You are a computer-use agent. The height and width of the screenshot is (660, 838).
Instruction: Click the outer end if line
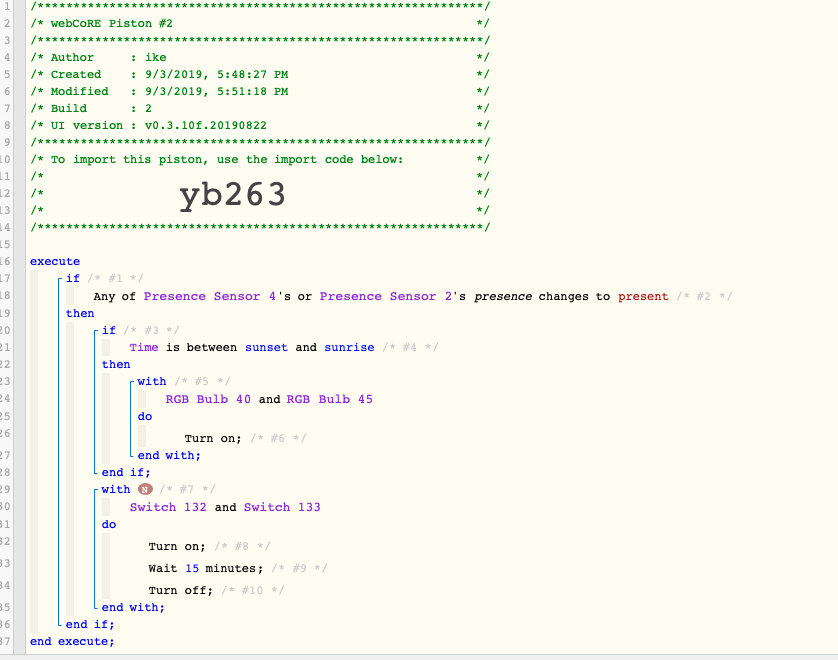[x=90, y=624]
